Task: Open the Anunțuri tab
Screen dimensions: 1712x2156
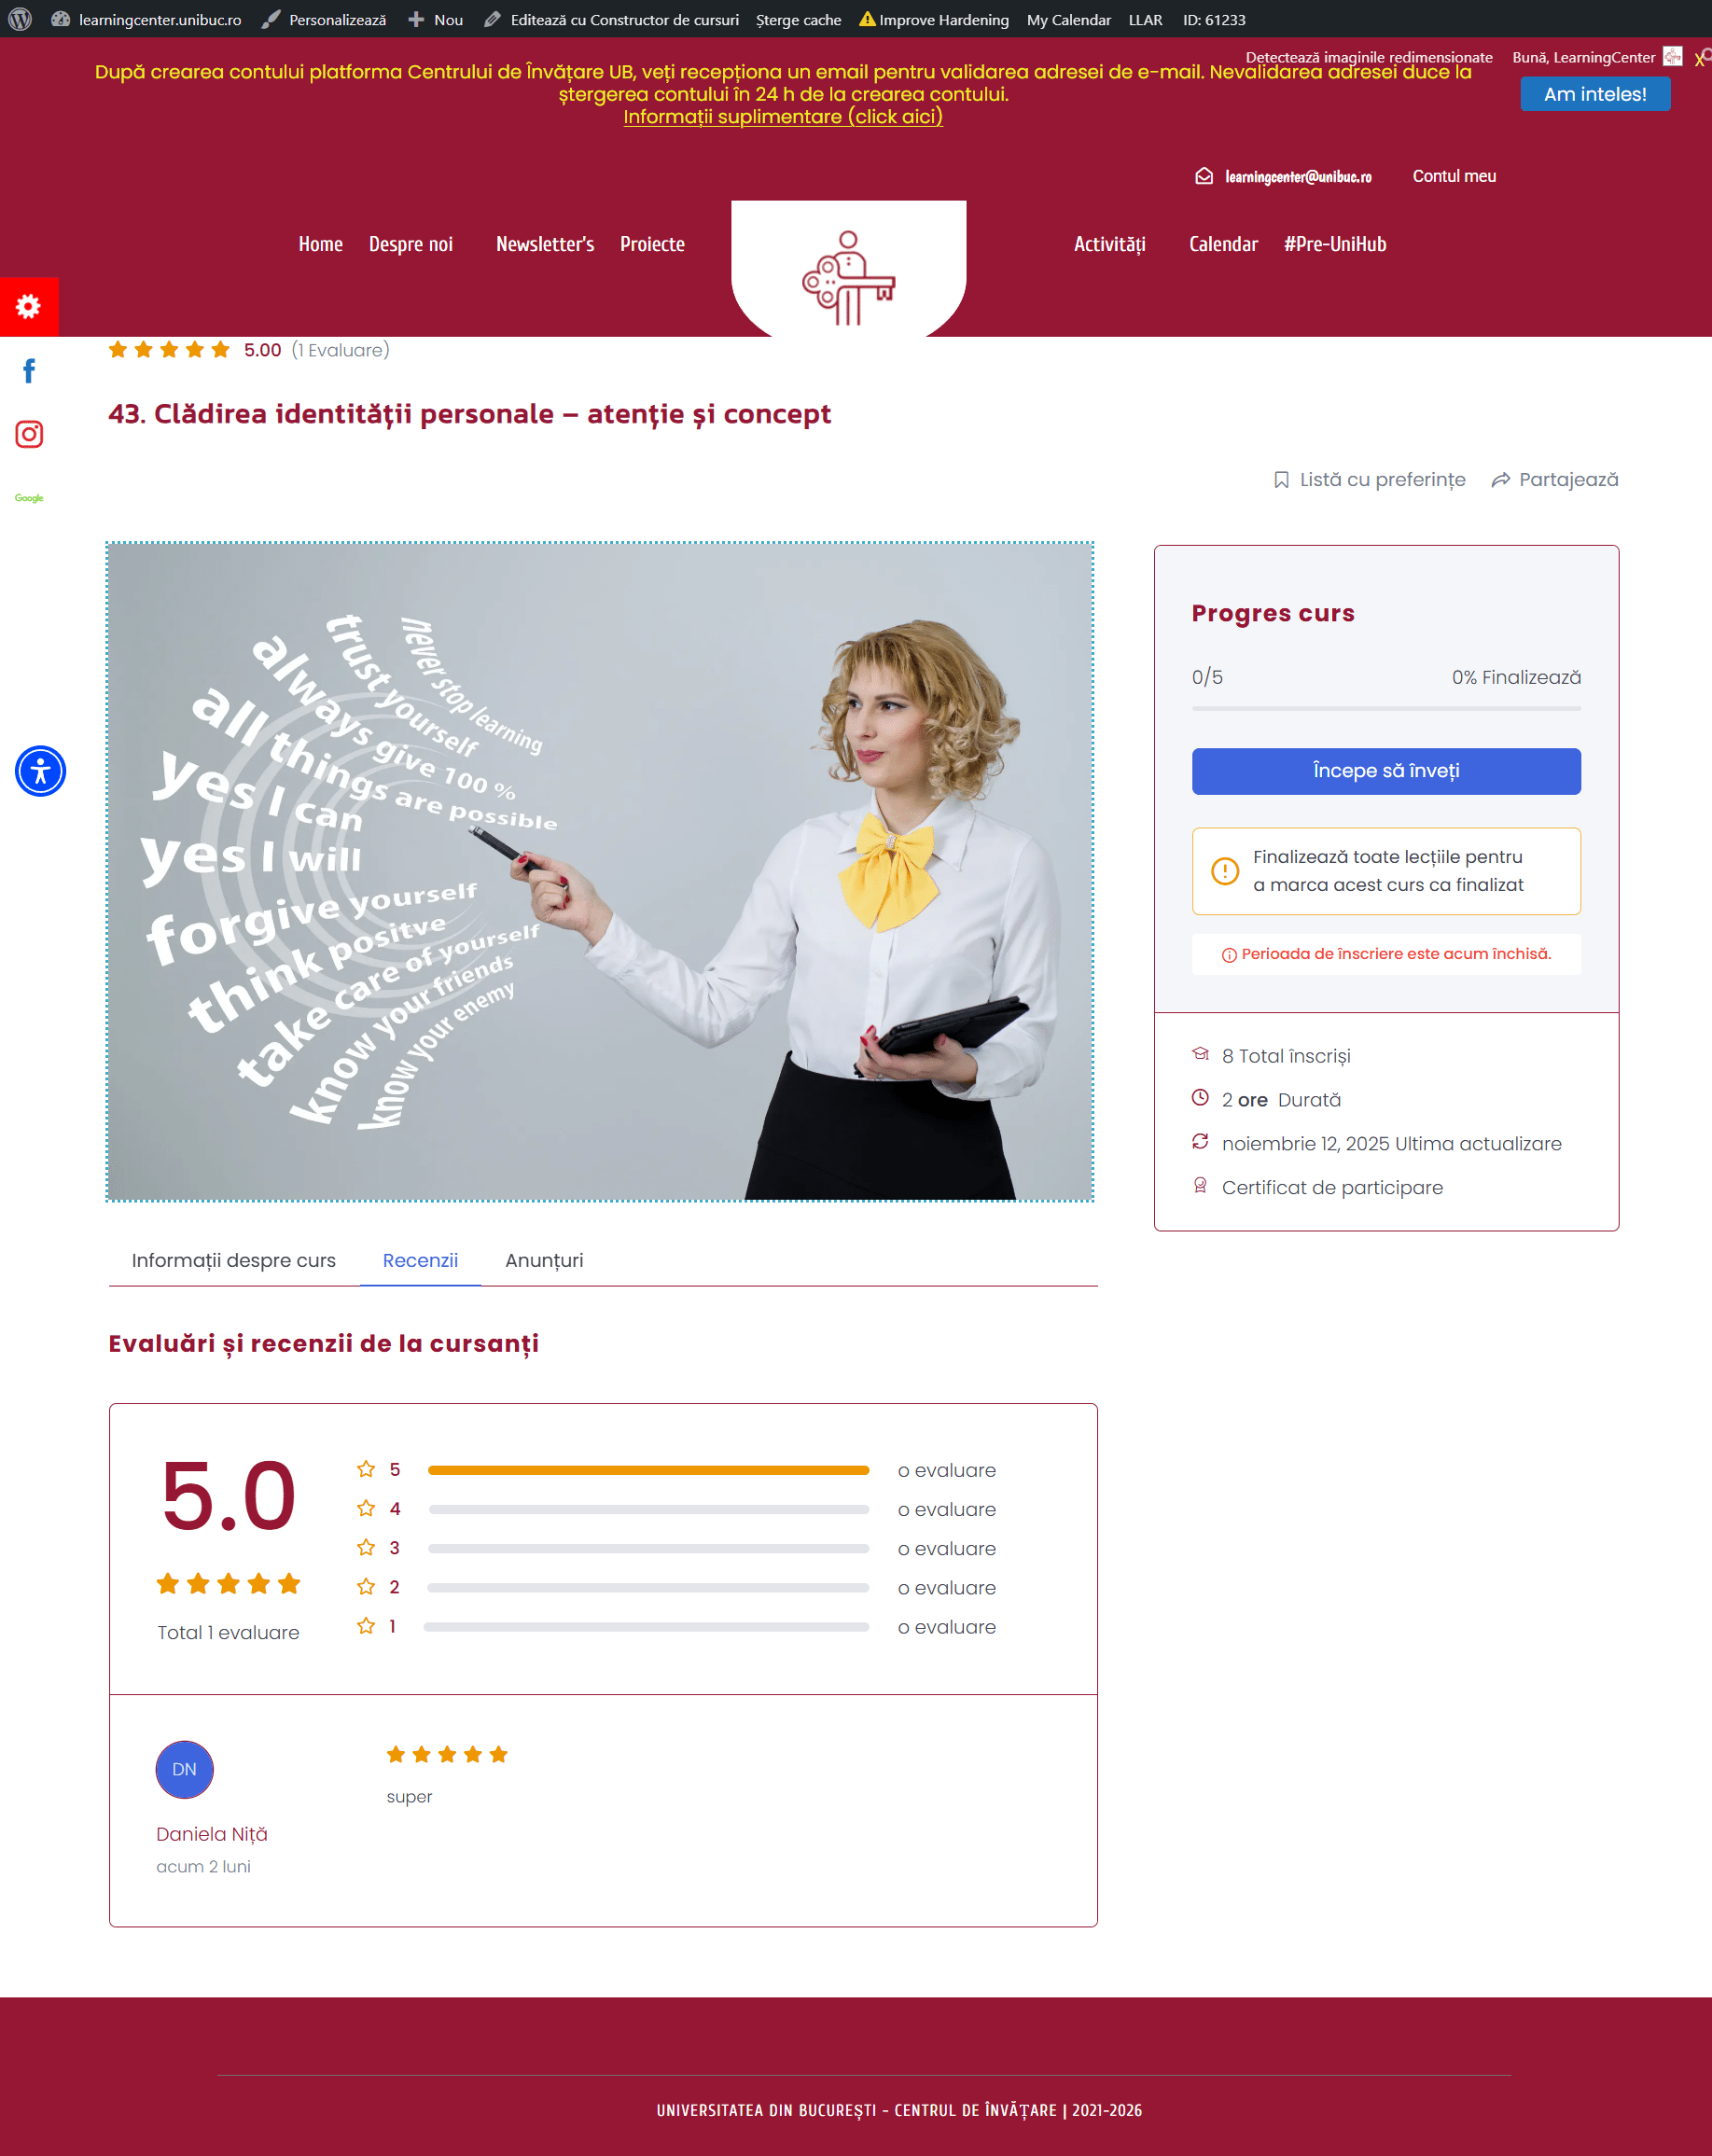Action: pyautogui.click(x=544, y=1261)
